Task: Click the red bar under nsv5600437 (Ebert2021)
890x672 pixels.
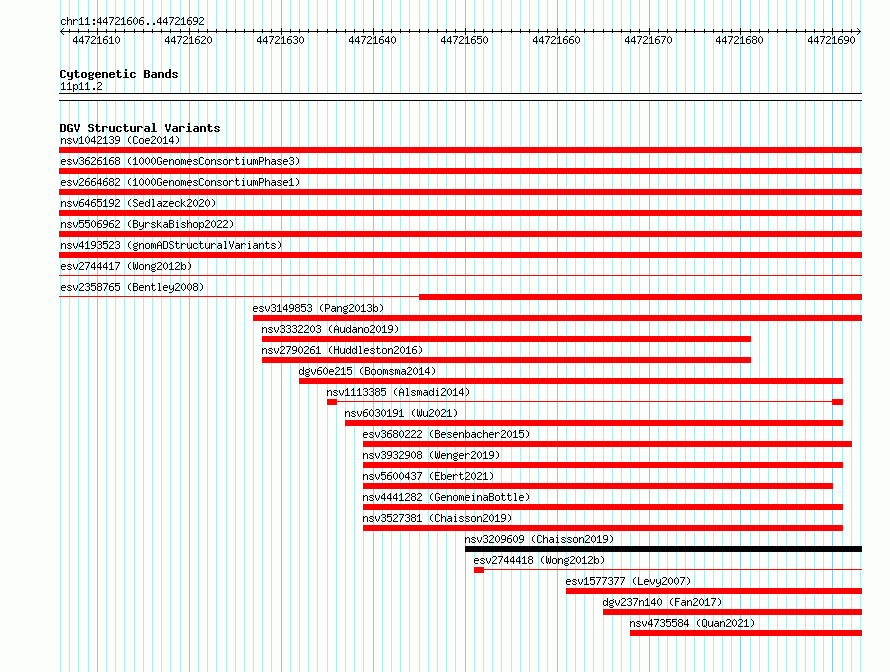Action: tap(598, 486)
